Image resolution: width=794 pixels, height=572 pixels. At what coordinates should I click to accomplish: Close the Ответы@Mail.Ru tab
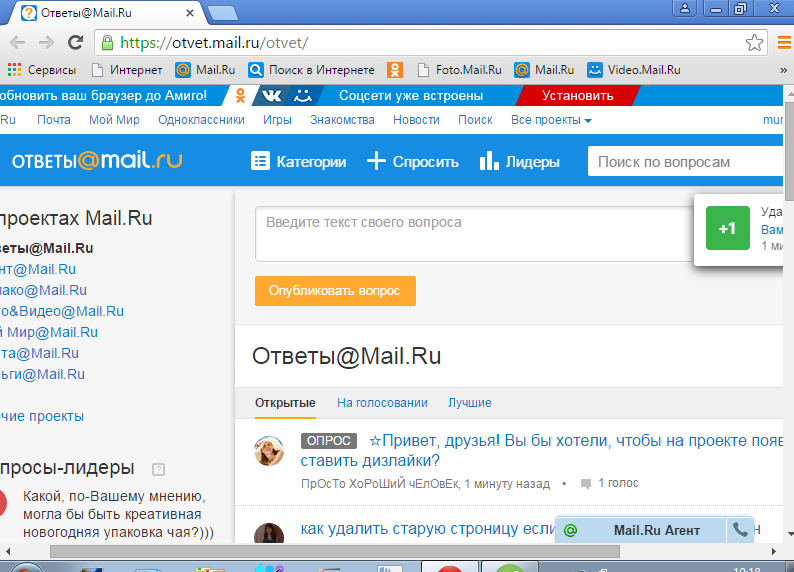pos(190,13)
